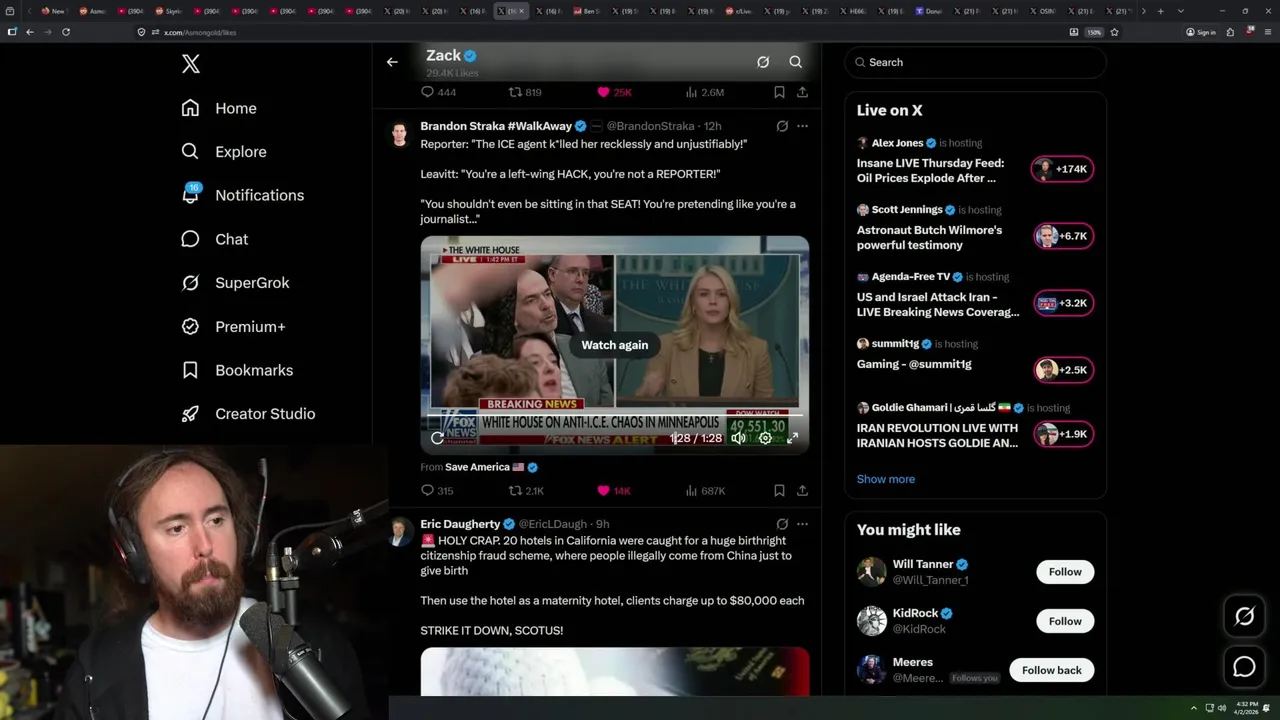The width and height of the screenshot is (1280, 720).
Task: Open the Eric Daugherty post image
Action: click(615, 671)
